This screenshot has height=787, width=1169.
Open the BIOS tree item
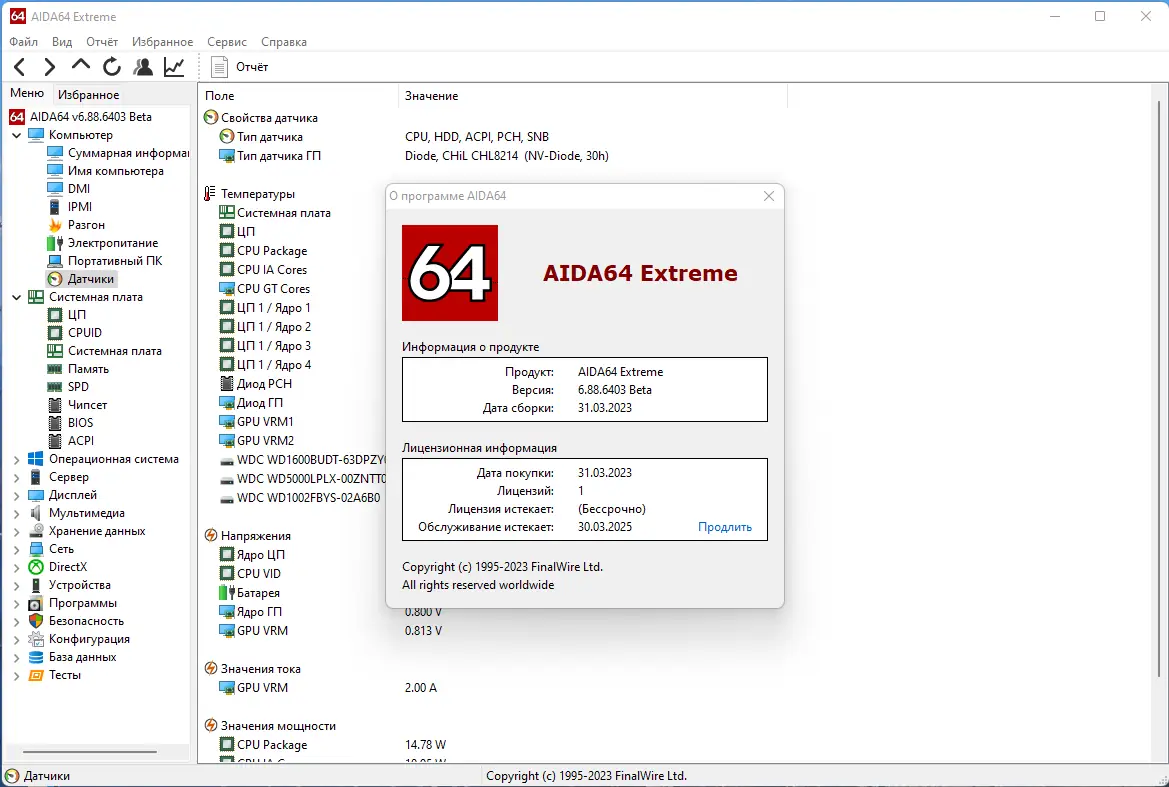pos(71,423)
